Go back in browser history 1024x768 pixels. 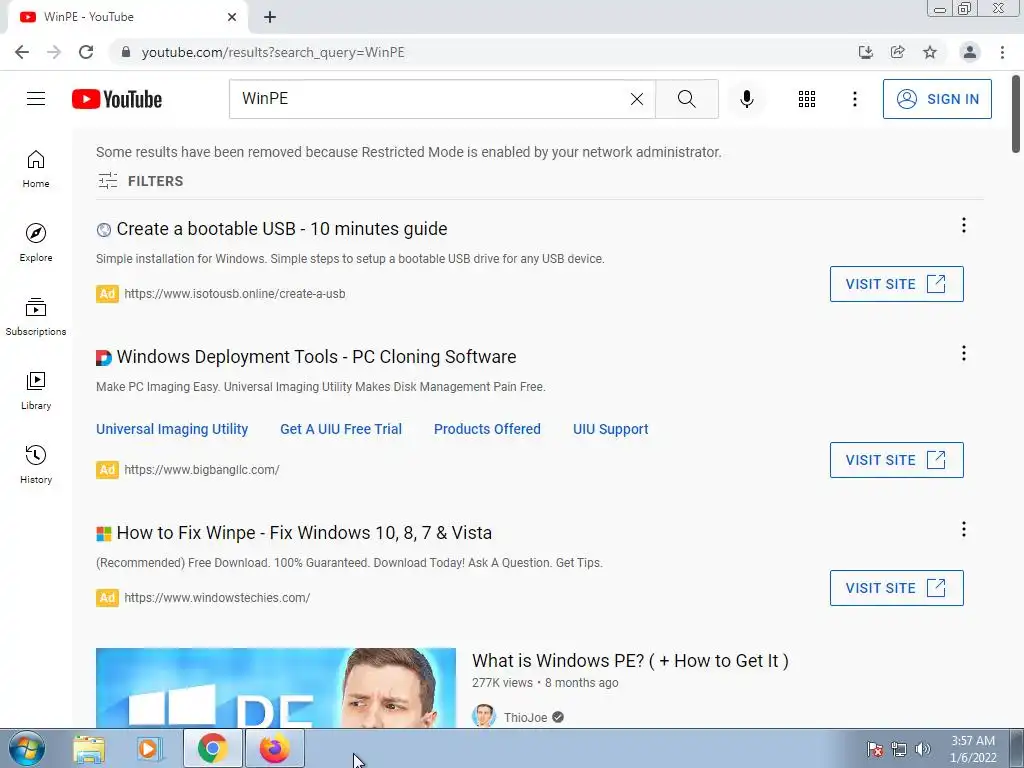point(22,52)
